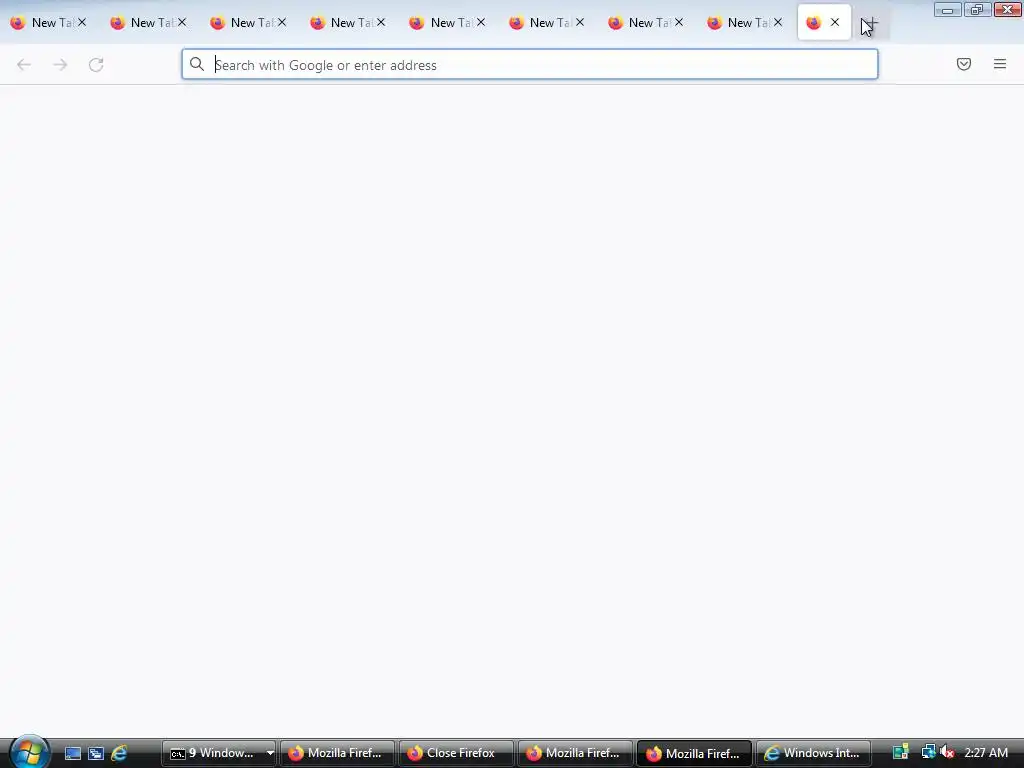Restore down the Firefox window
The image size is (1024, 768).
coord(977,10)
